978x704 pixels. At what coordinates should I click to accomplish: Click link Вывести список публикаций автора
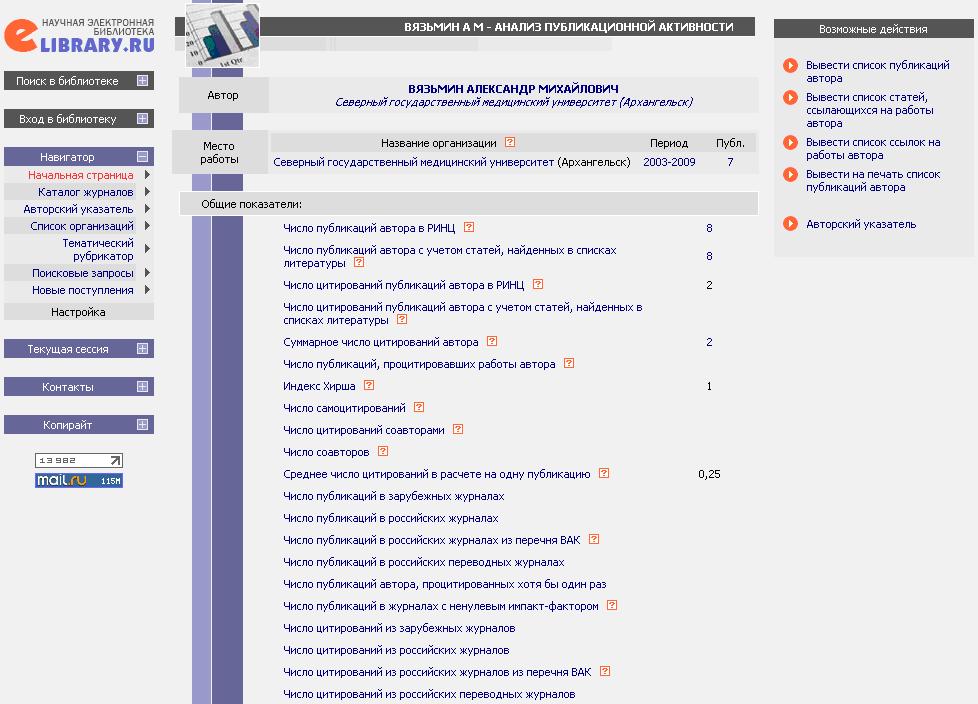point(878,72)
